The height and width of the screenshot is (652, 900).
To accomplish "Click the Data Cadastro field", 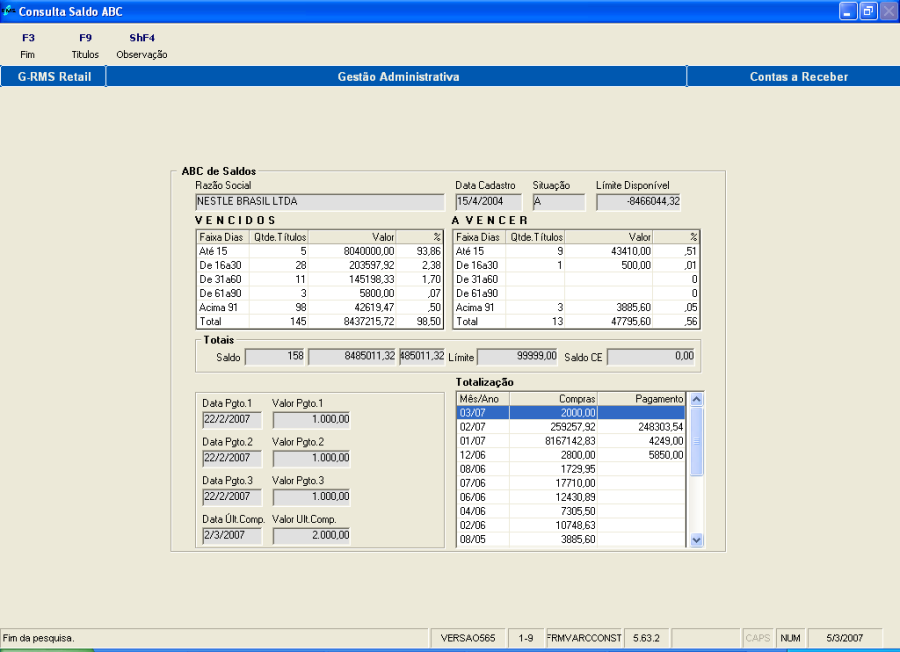I will [488, 202].
